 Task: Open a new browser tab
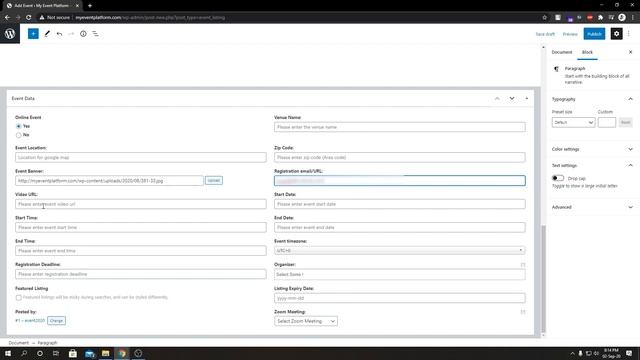[90, 6]
